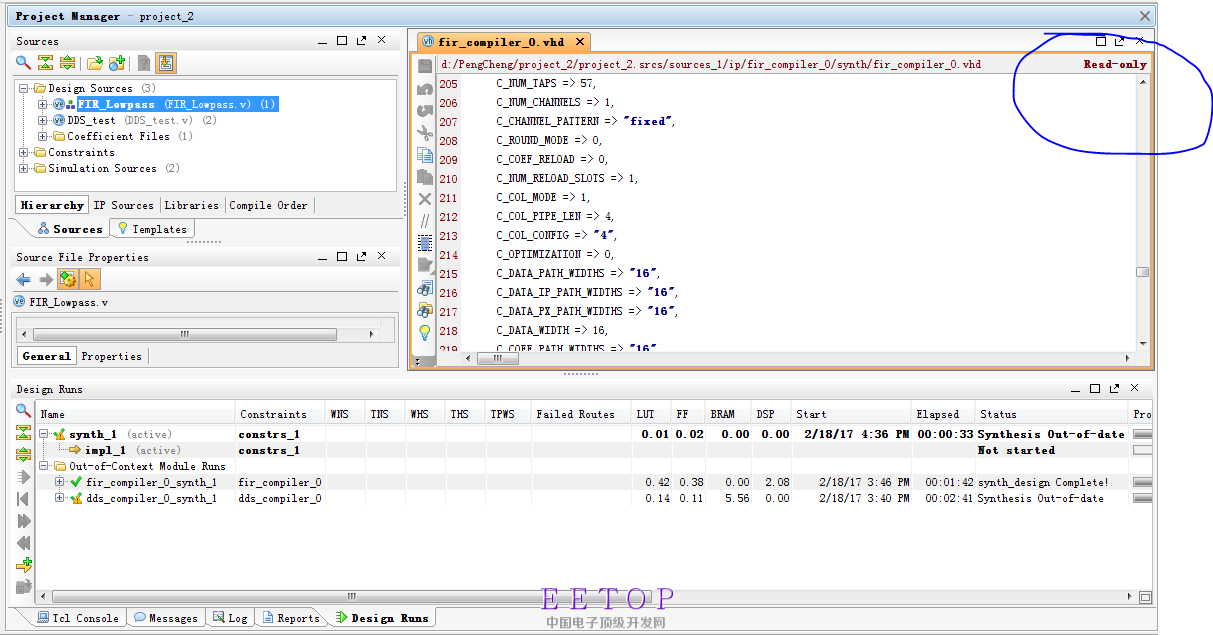Viewport: 1213px width, 635px height.
Task: Expand fir_compiler_0_synth_1 run row
Action: coord(59,483)
